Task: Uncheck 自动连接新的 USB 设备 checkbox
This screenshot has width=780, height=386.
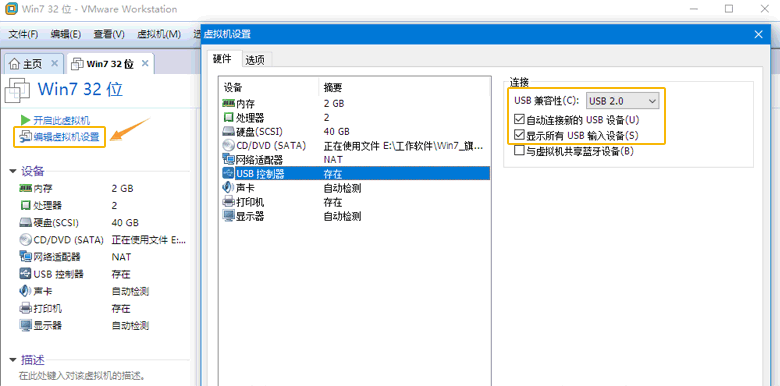Action: pyautogui.click(x=519, y=120)
